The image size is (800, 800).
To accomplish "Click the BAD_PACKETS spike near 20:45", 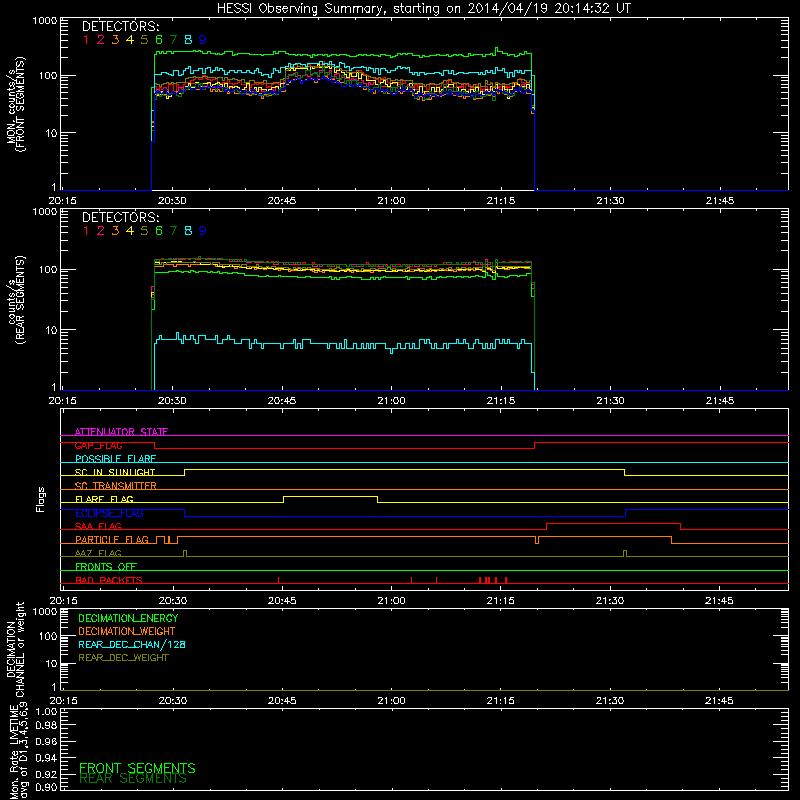I will (279, 580).
